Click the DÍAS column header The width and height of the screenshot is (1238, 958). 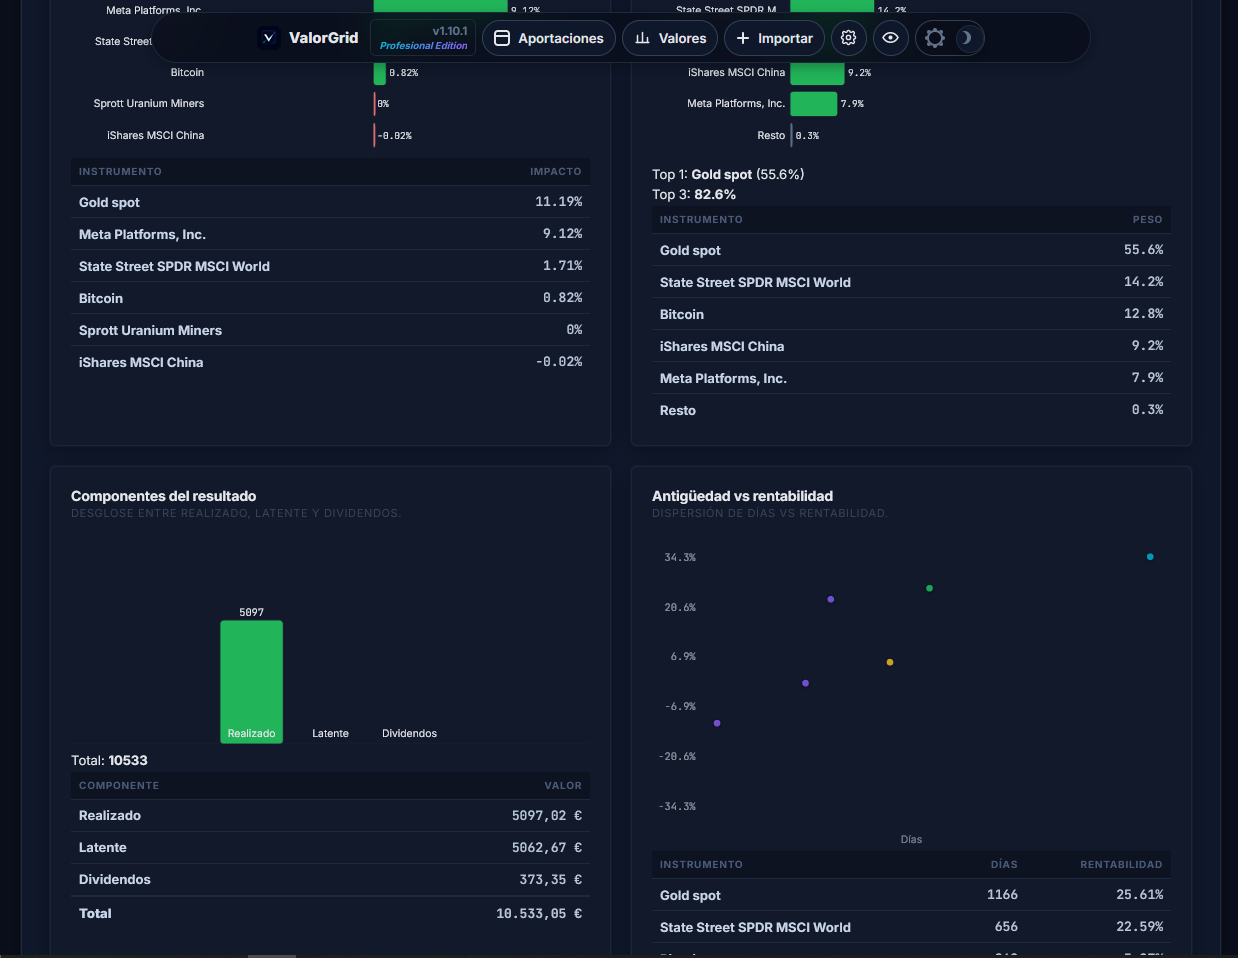pyautogui.click(x=1004, y=865)
